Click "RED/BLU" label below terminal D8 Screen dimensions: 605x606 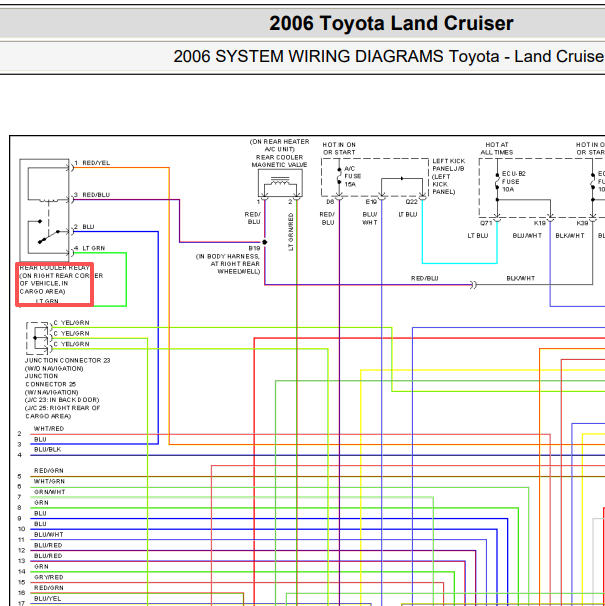[x=327, y=218]
